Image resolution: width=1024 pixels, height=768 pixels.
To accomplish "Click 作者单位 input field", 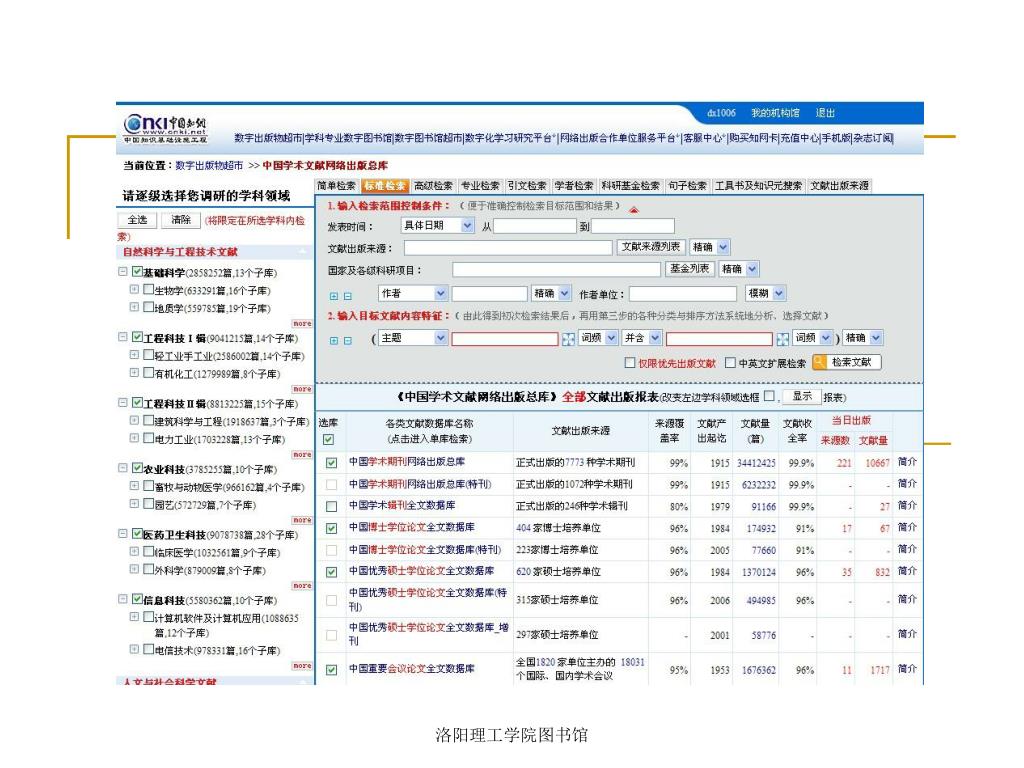I will pos(683,294).
